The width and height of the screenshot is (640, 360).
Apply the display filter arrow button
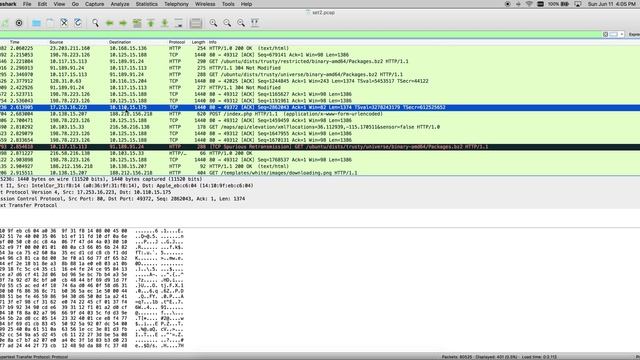coord(613,35)
